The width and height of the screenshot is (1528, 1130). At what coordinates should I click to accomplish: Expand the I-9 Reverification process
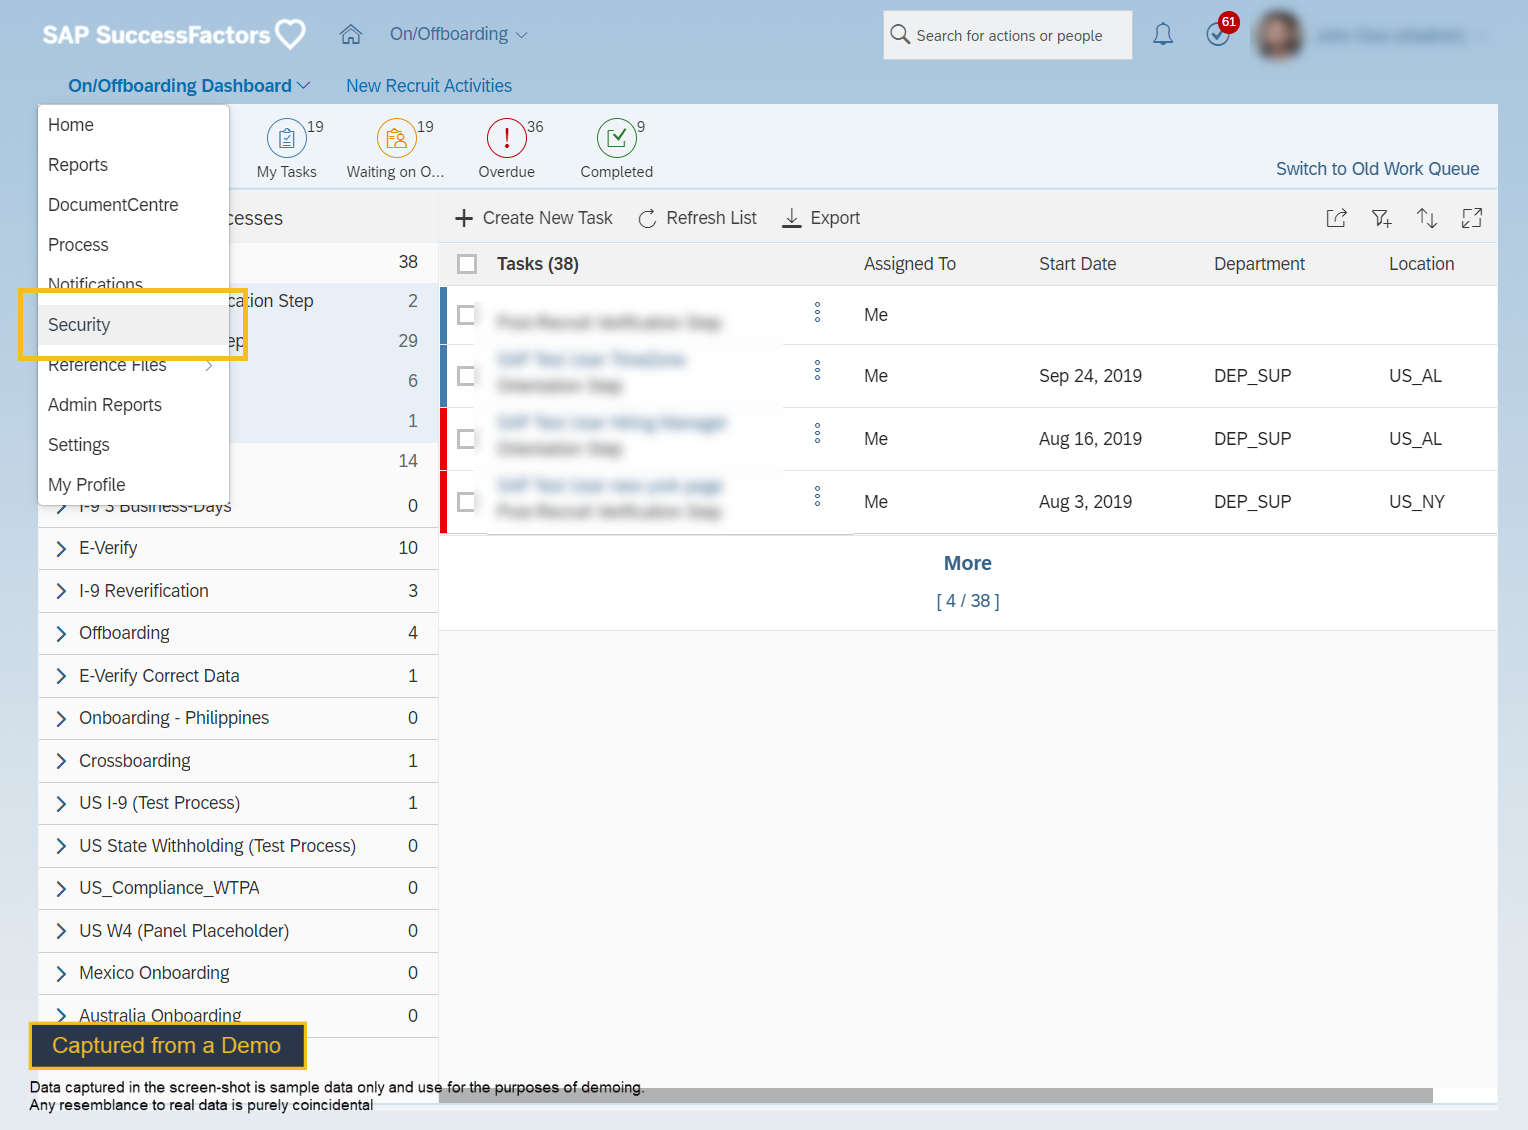[61, 591]
